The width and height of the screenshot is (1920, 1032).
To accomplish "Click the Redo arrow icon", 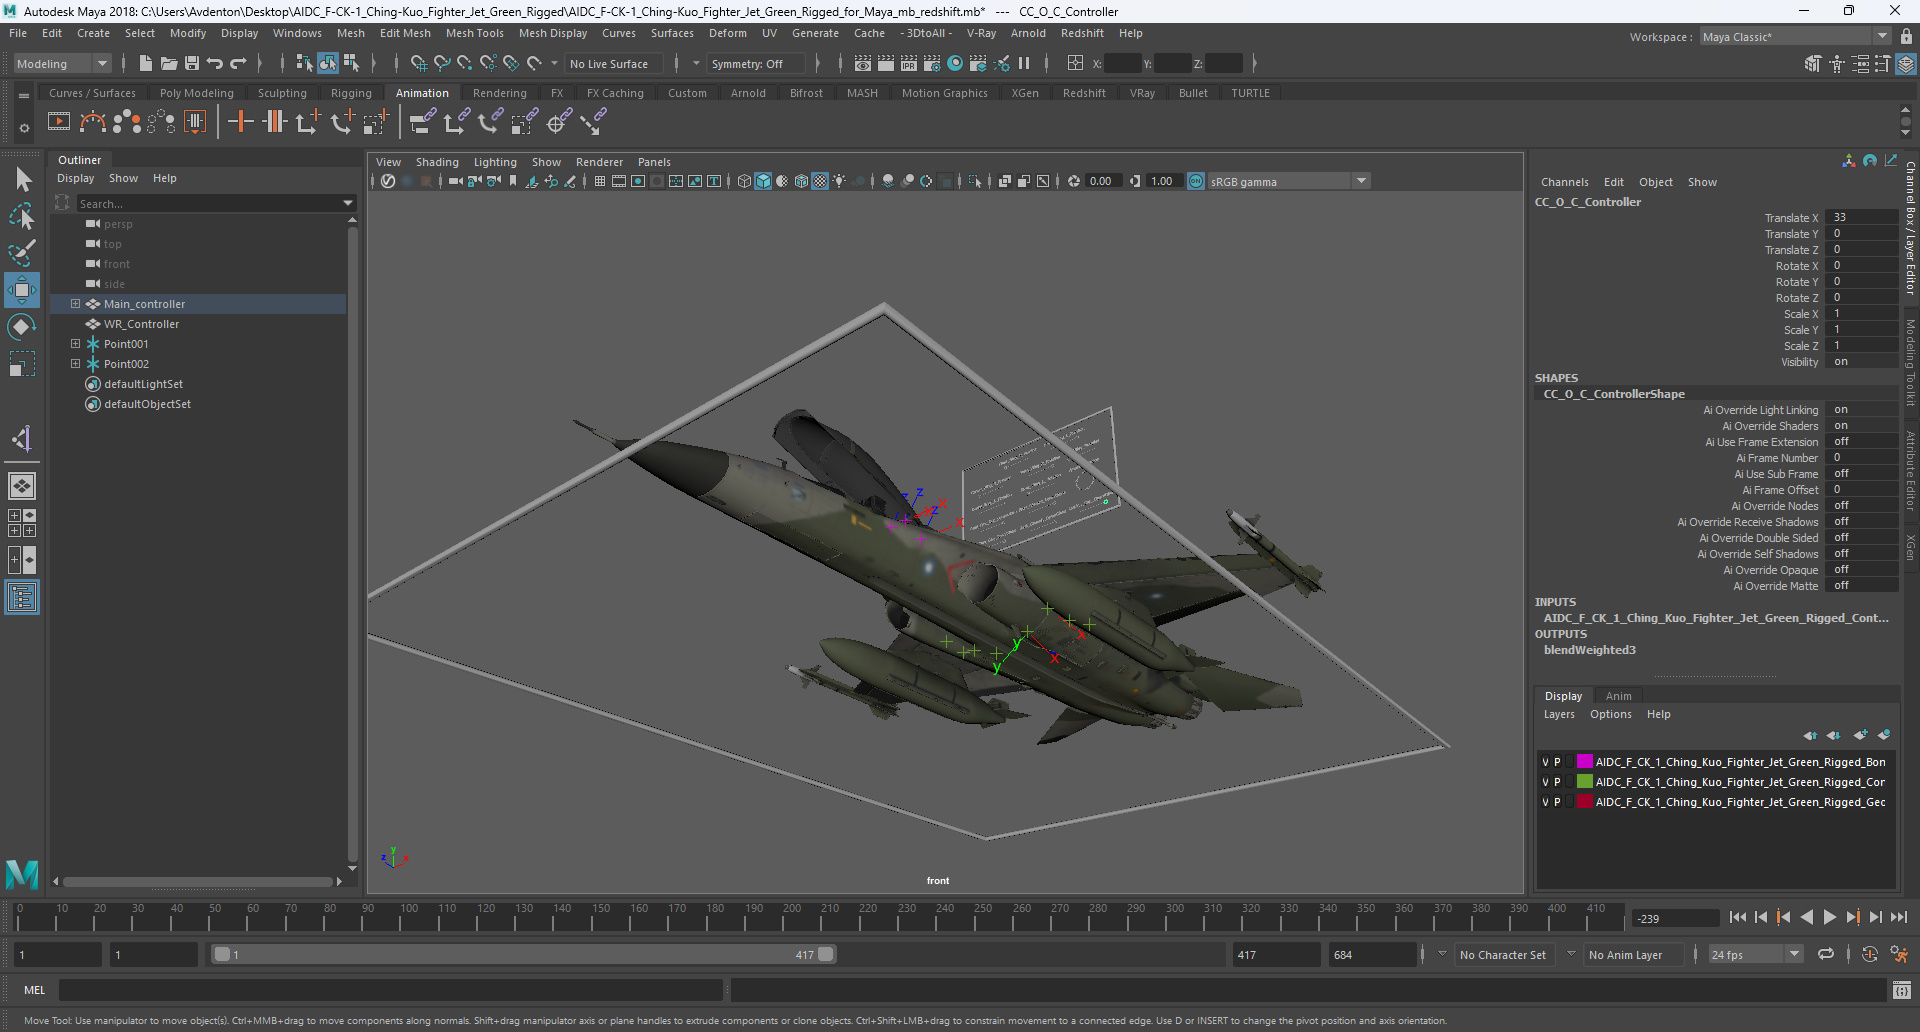I will 238,64.
